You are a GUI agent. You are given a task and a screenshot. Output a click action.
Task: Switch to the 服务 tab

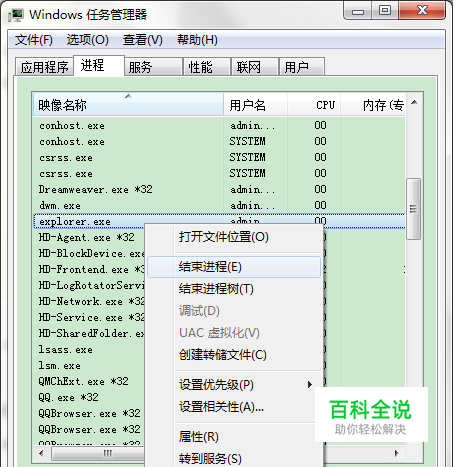[153, 67]
